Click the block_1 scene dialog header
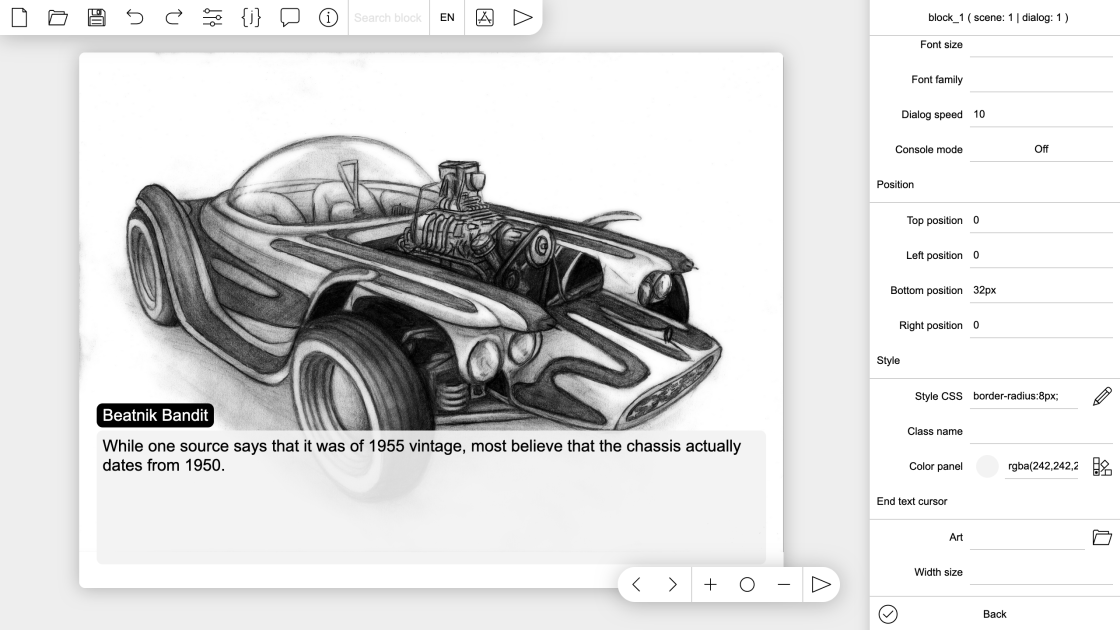The width and height of the screenshot is (1120, 630). (x=998, y=17)
